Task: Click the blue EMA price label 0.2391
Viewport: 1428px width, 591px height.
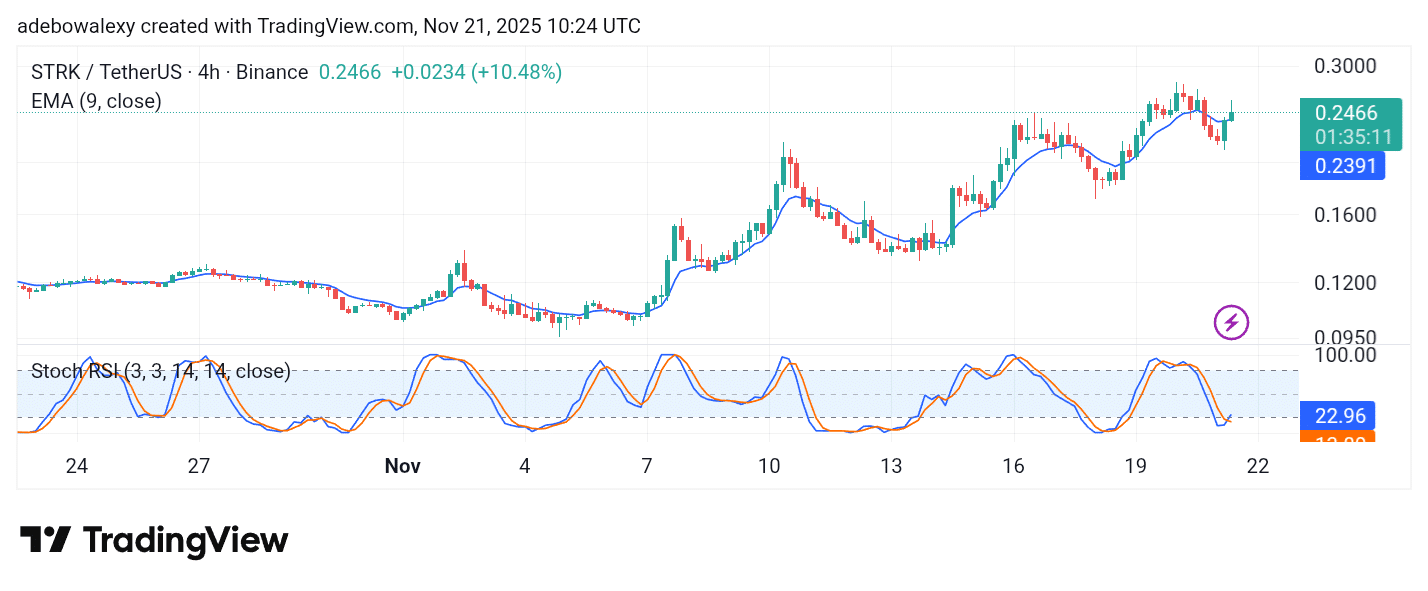Action: pos(1343,166)
